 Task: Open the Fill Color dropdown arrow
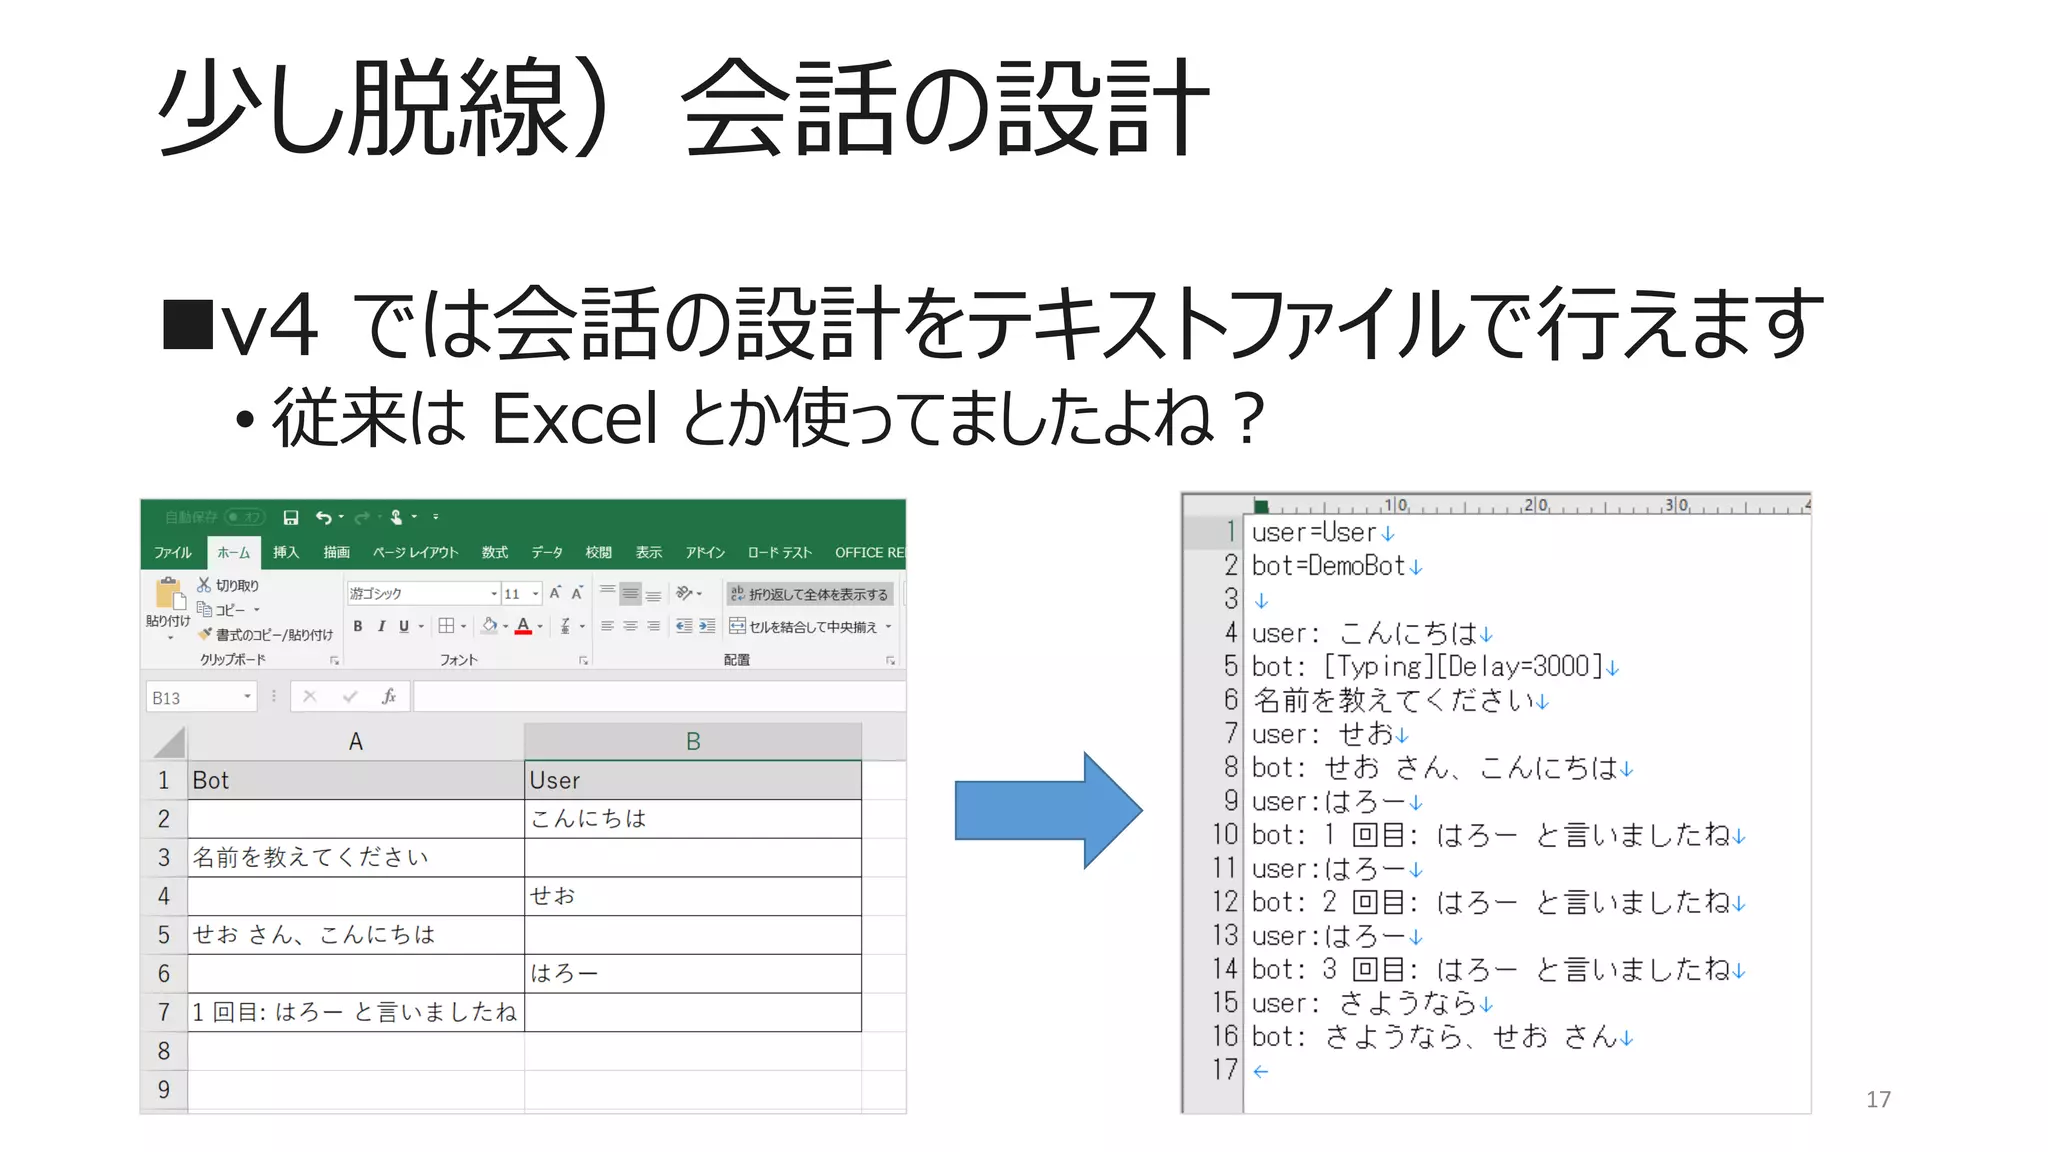tap(505, 626)
